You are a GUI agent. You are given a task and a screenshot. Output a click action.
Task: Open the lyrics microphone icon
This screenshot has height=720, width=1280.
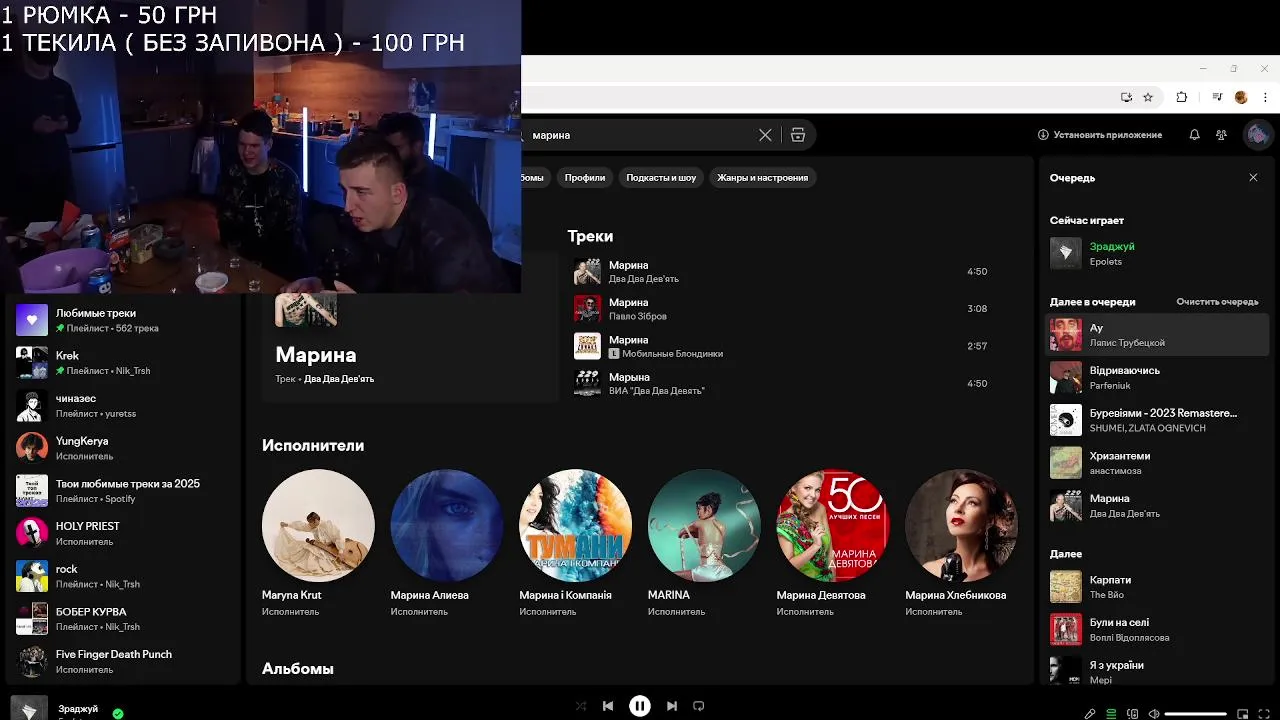tap(1090, 714)
